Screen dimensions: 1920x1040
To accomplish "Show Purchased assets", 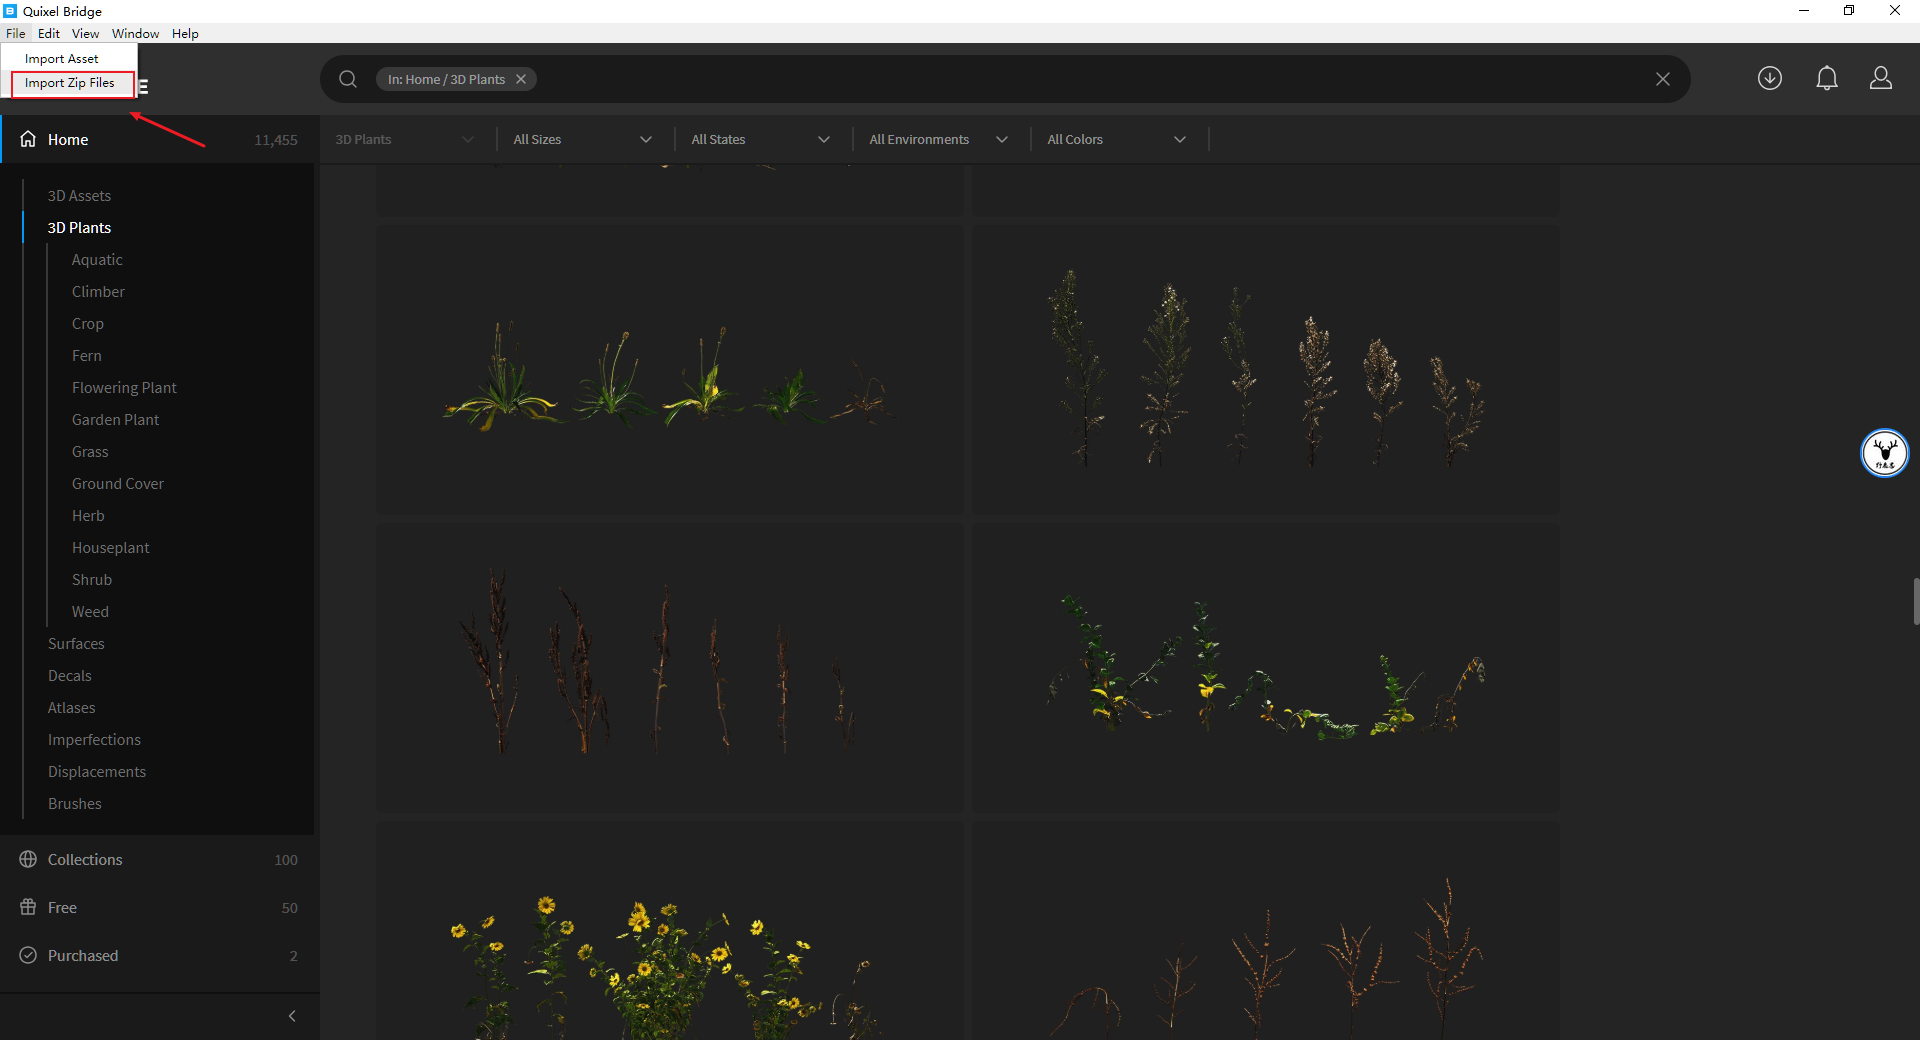I will [x=160, y=955].
